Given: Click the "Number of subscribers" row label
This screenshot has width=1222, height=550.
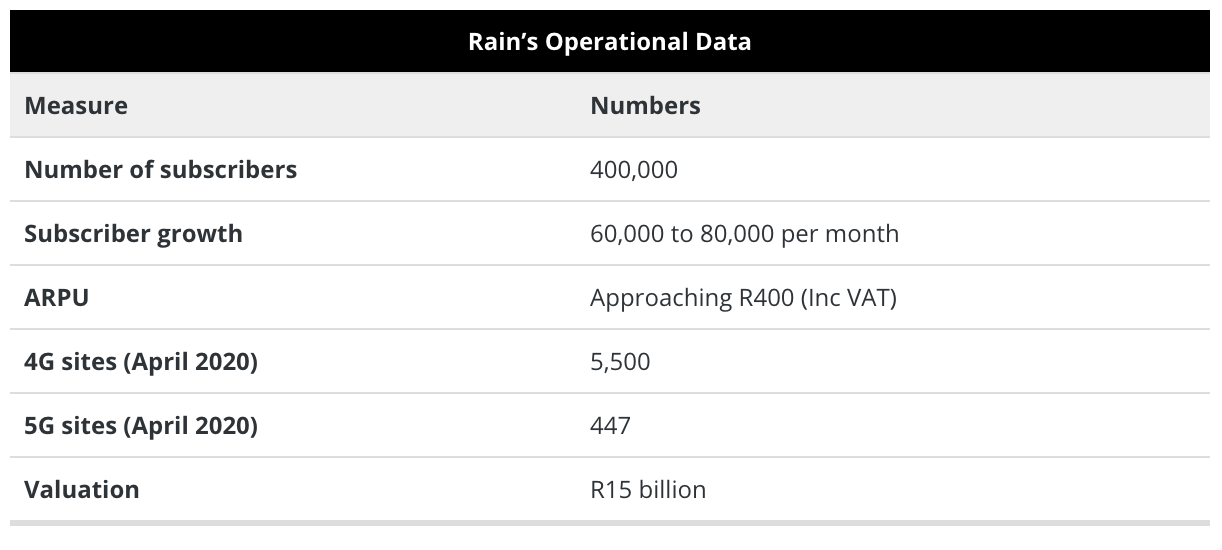Looking at the screenshot, I should (160, 169).
